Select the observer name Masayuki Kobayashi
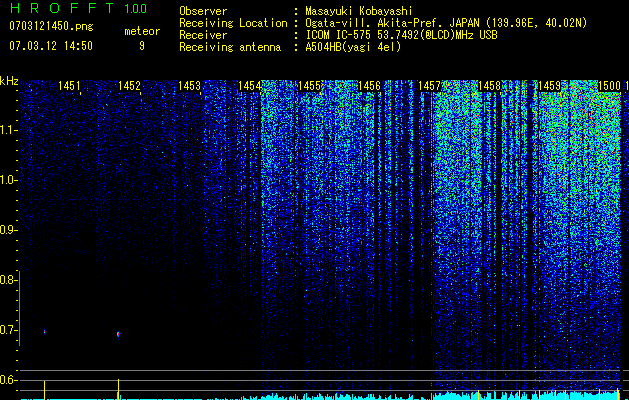 click(x=359, y=11)
